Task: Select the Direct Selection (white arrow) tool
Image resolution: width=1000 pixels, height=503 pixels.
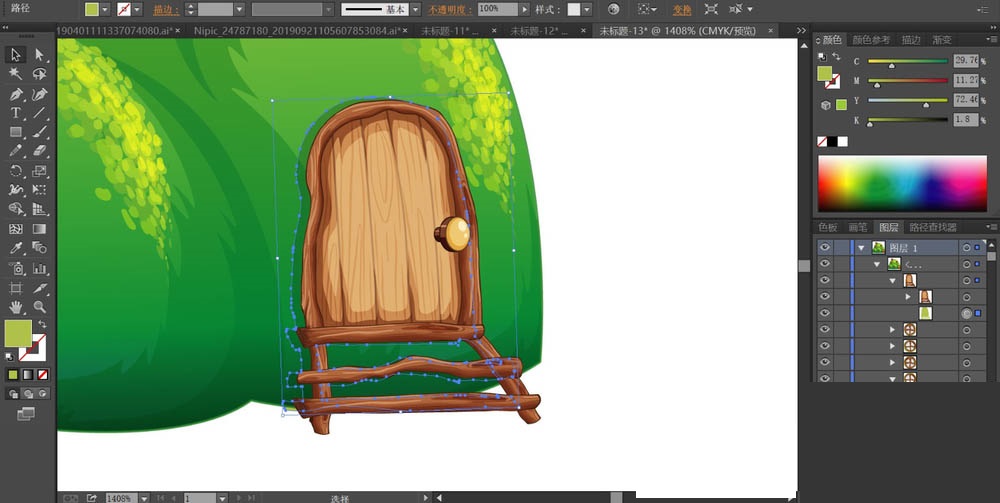Action: tap(40, 55)
